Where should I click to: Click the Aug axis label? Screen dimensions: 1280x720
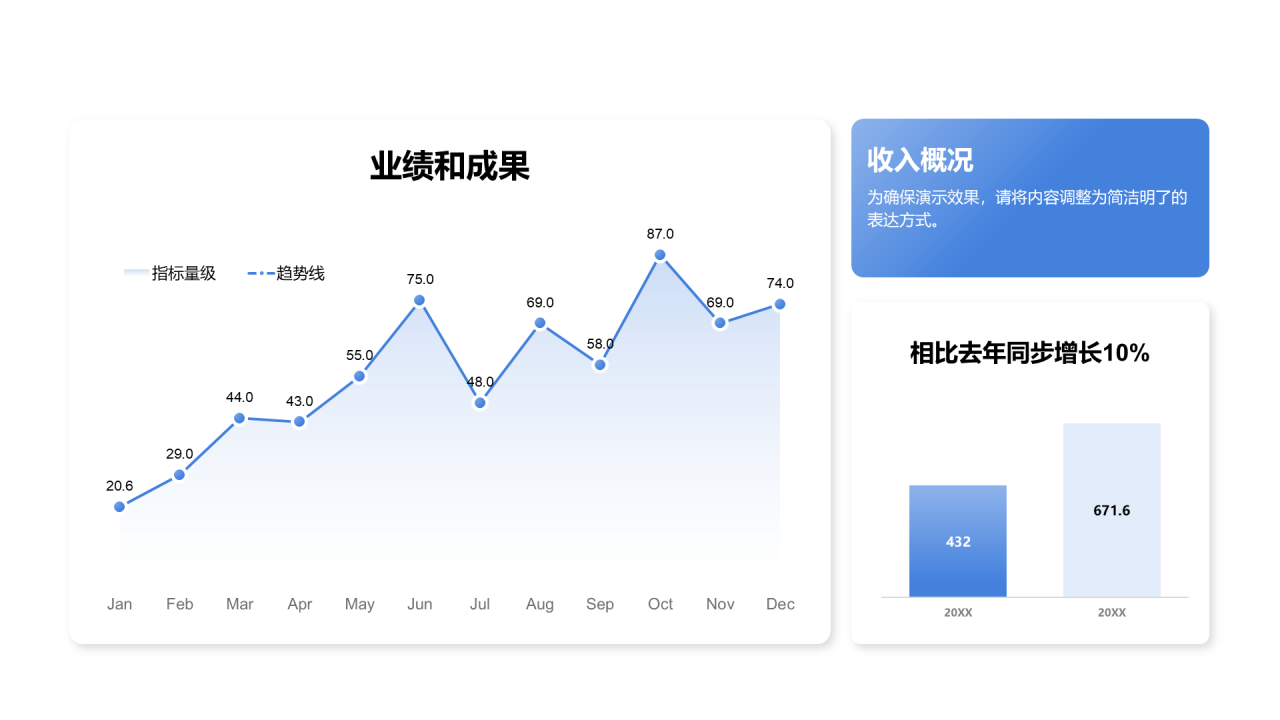coord(540,604)
